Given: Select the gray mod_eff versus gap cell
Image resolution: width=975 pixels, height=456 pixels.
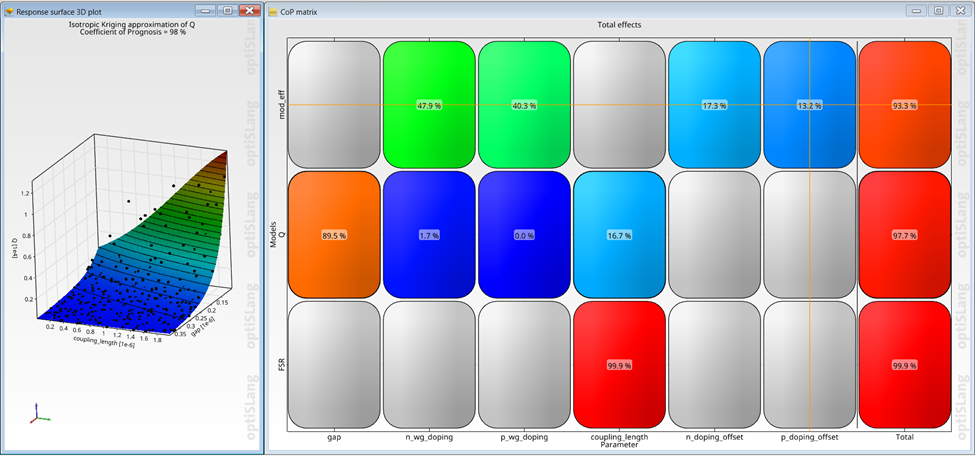Looking at the screenshot, I should 334,105.
